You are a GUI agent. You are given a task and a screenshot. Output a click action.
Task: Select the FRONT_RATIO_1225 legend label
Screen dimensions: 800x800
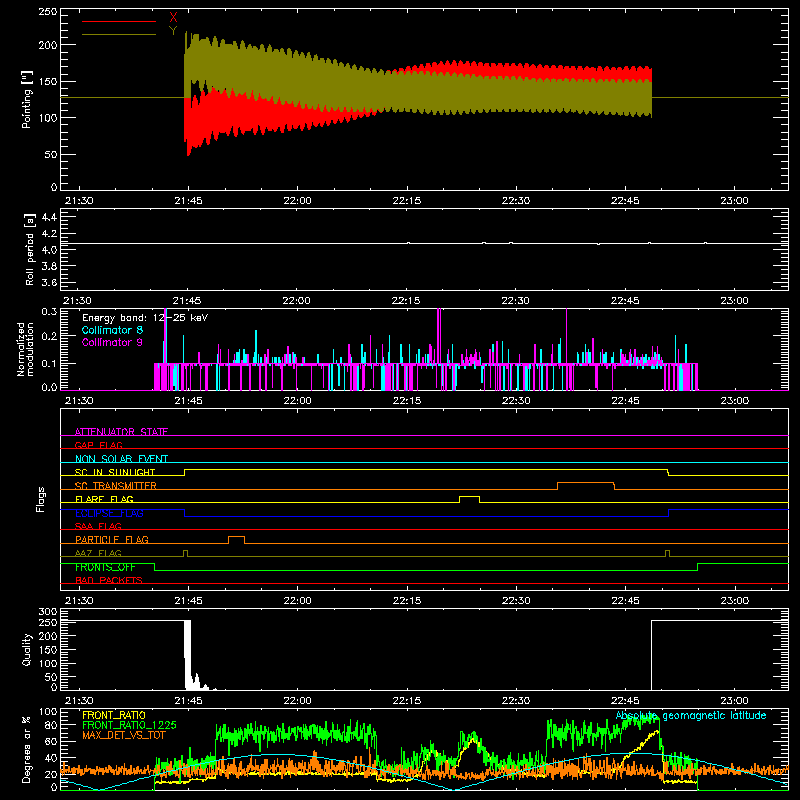(129, 725)
